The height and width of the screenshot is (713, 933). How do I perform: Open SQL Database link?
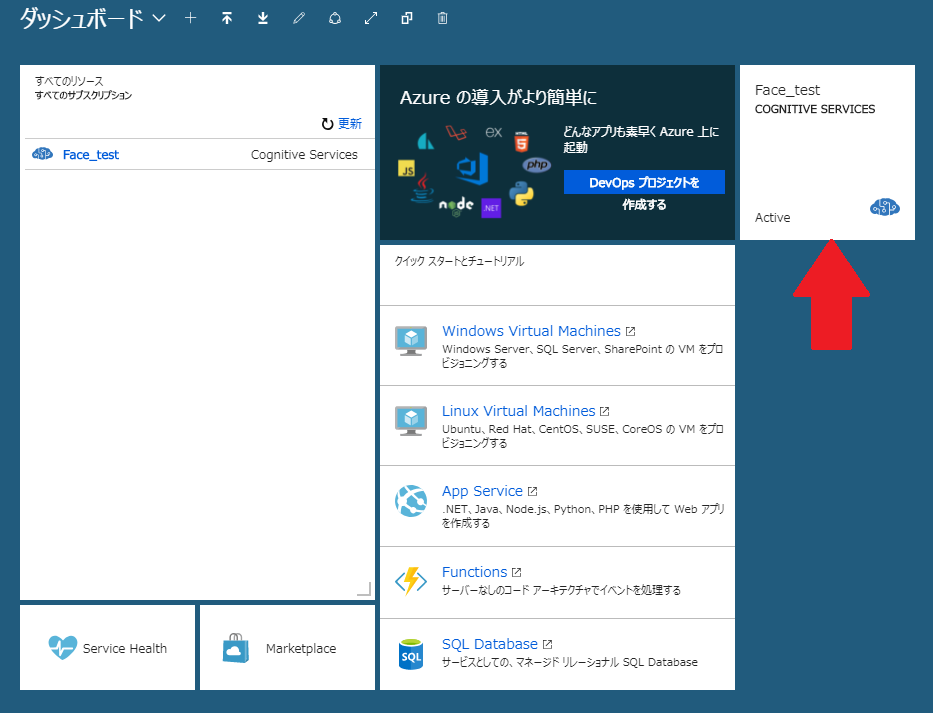(489, 644)
